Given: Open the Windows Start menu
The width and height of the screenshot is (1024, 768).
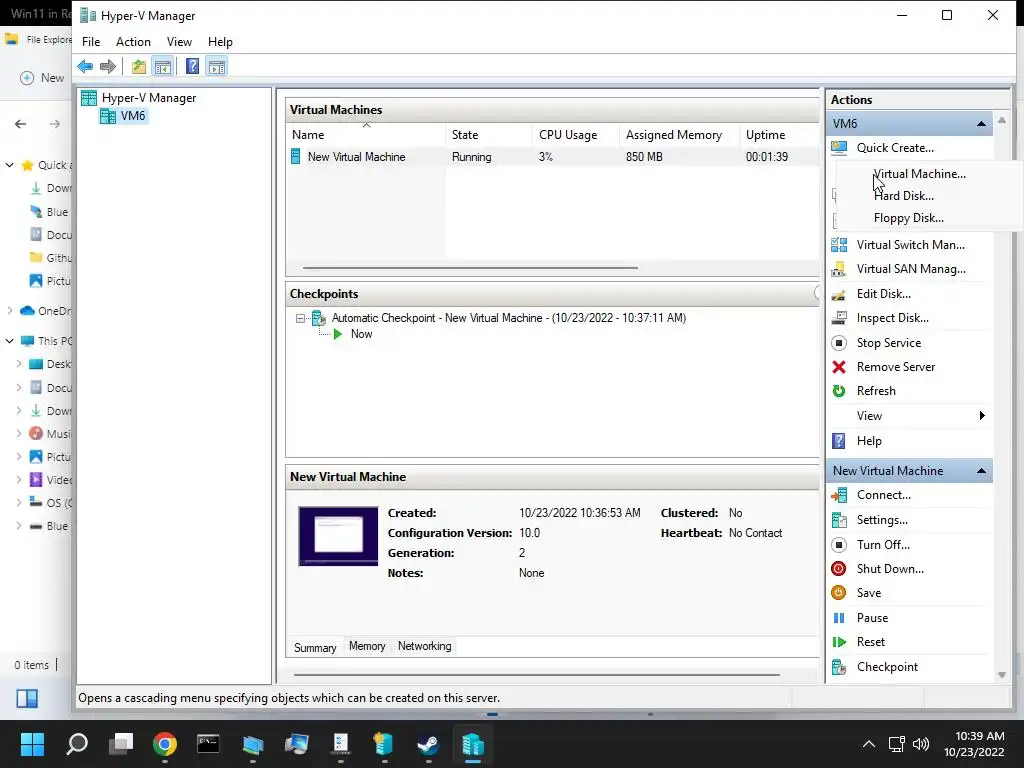Looking at the screenshot, I should [x=32, y=744].
